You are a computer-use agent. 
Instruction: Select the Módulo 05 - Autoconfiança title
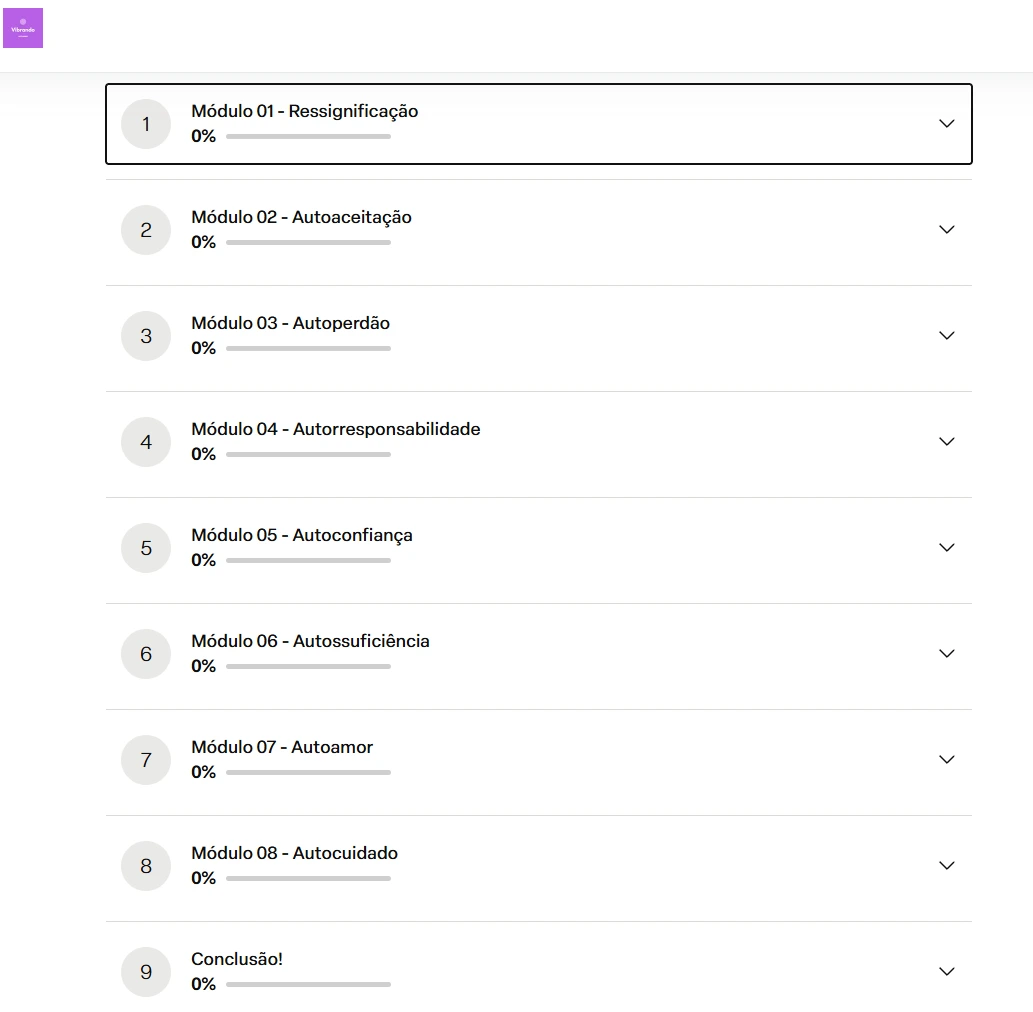point(302,536)
